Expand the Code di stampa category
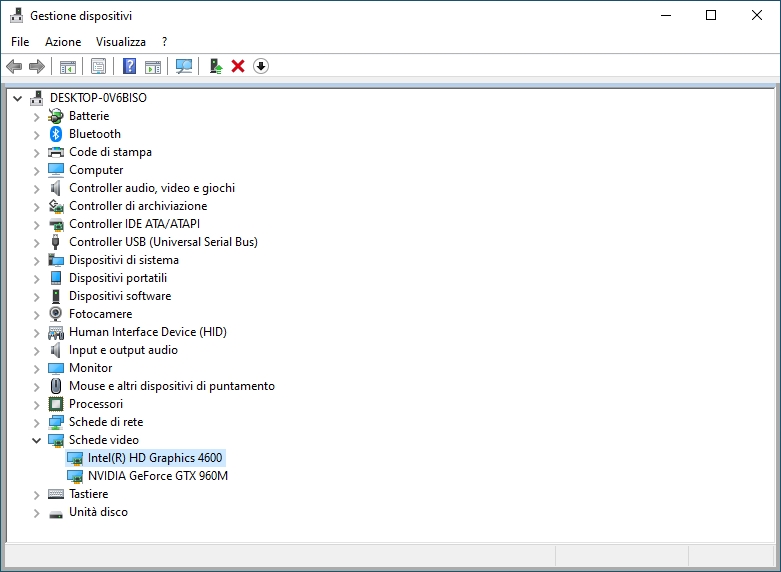Screen dimensions: 781x572 (x=36, y=152)
